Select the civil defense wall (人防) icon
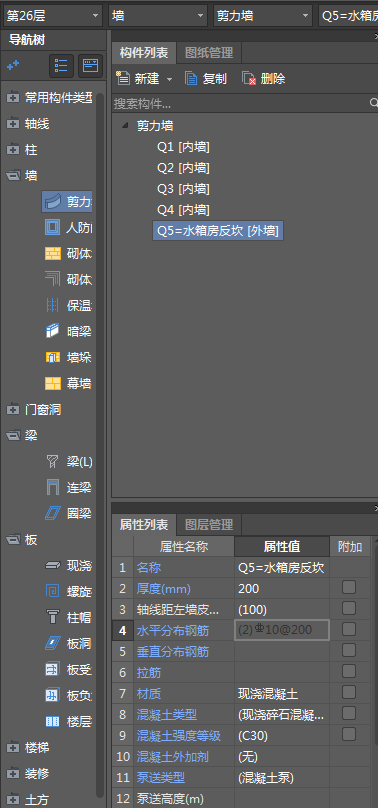The height and width of the screenshot is (808, 378). tap(53, 227)
